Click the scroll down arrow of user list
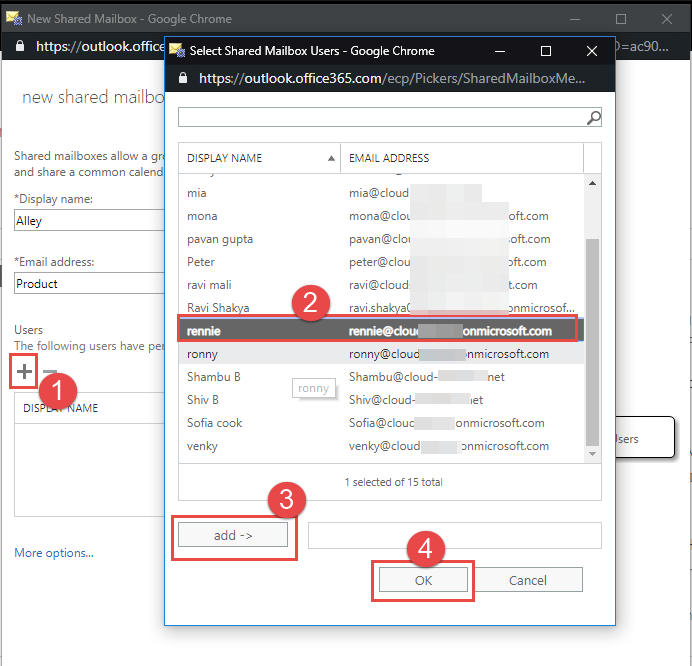The width and height of the screenshot is (692, 666). pos(592,454)
